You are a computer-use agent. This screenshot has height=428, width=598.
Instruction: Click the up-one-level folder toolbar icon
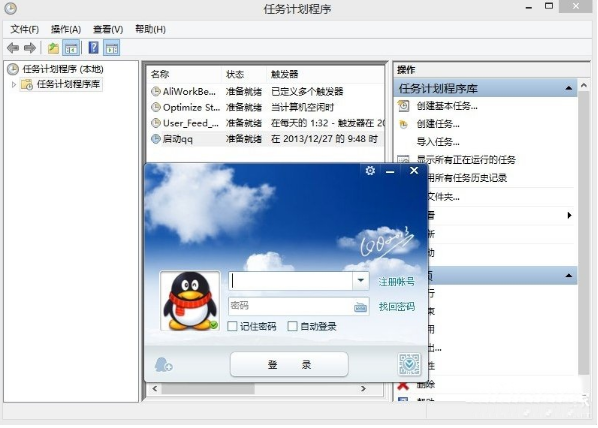53,48
